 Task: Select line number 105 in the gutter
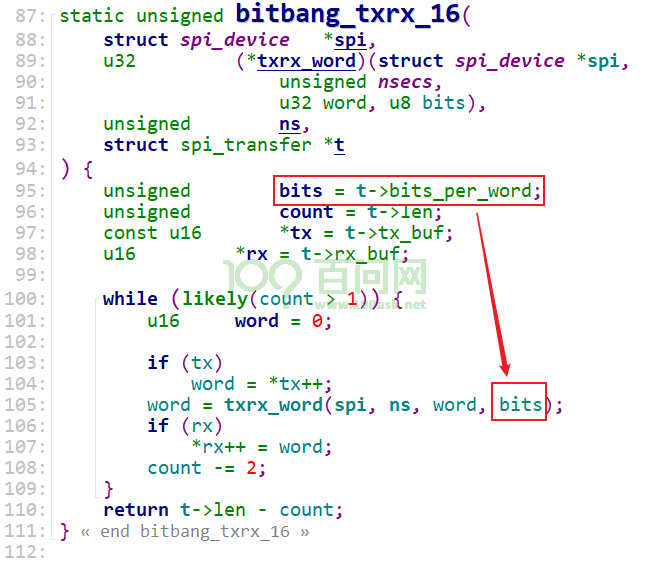[25, 405]
